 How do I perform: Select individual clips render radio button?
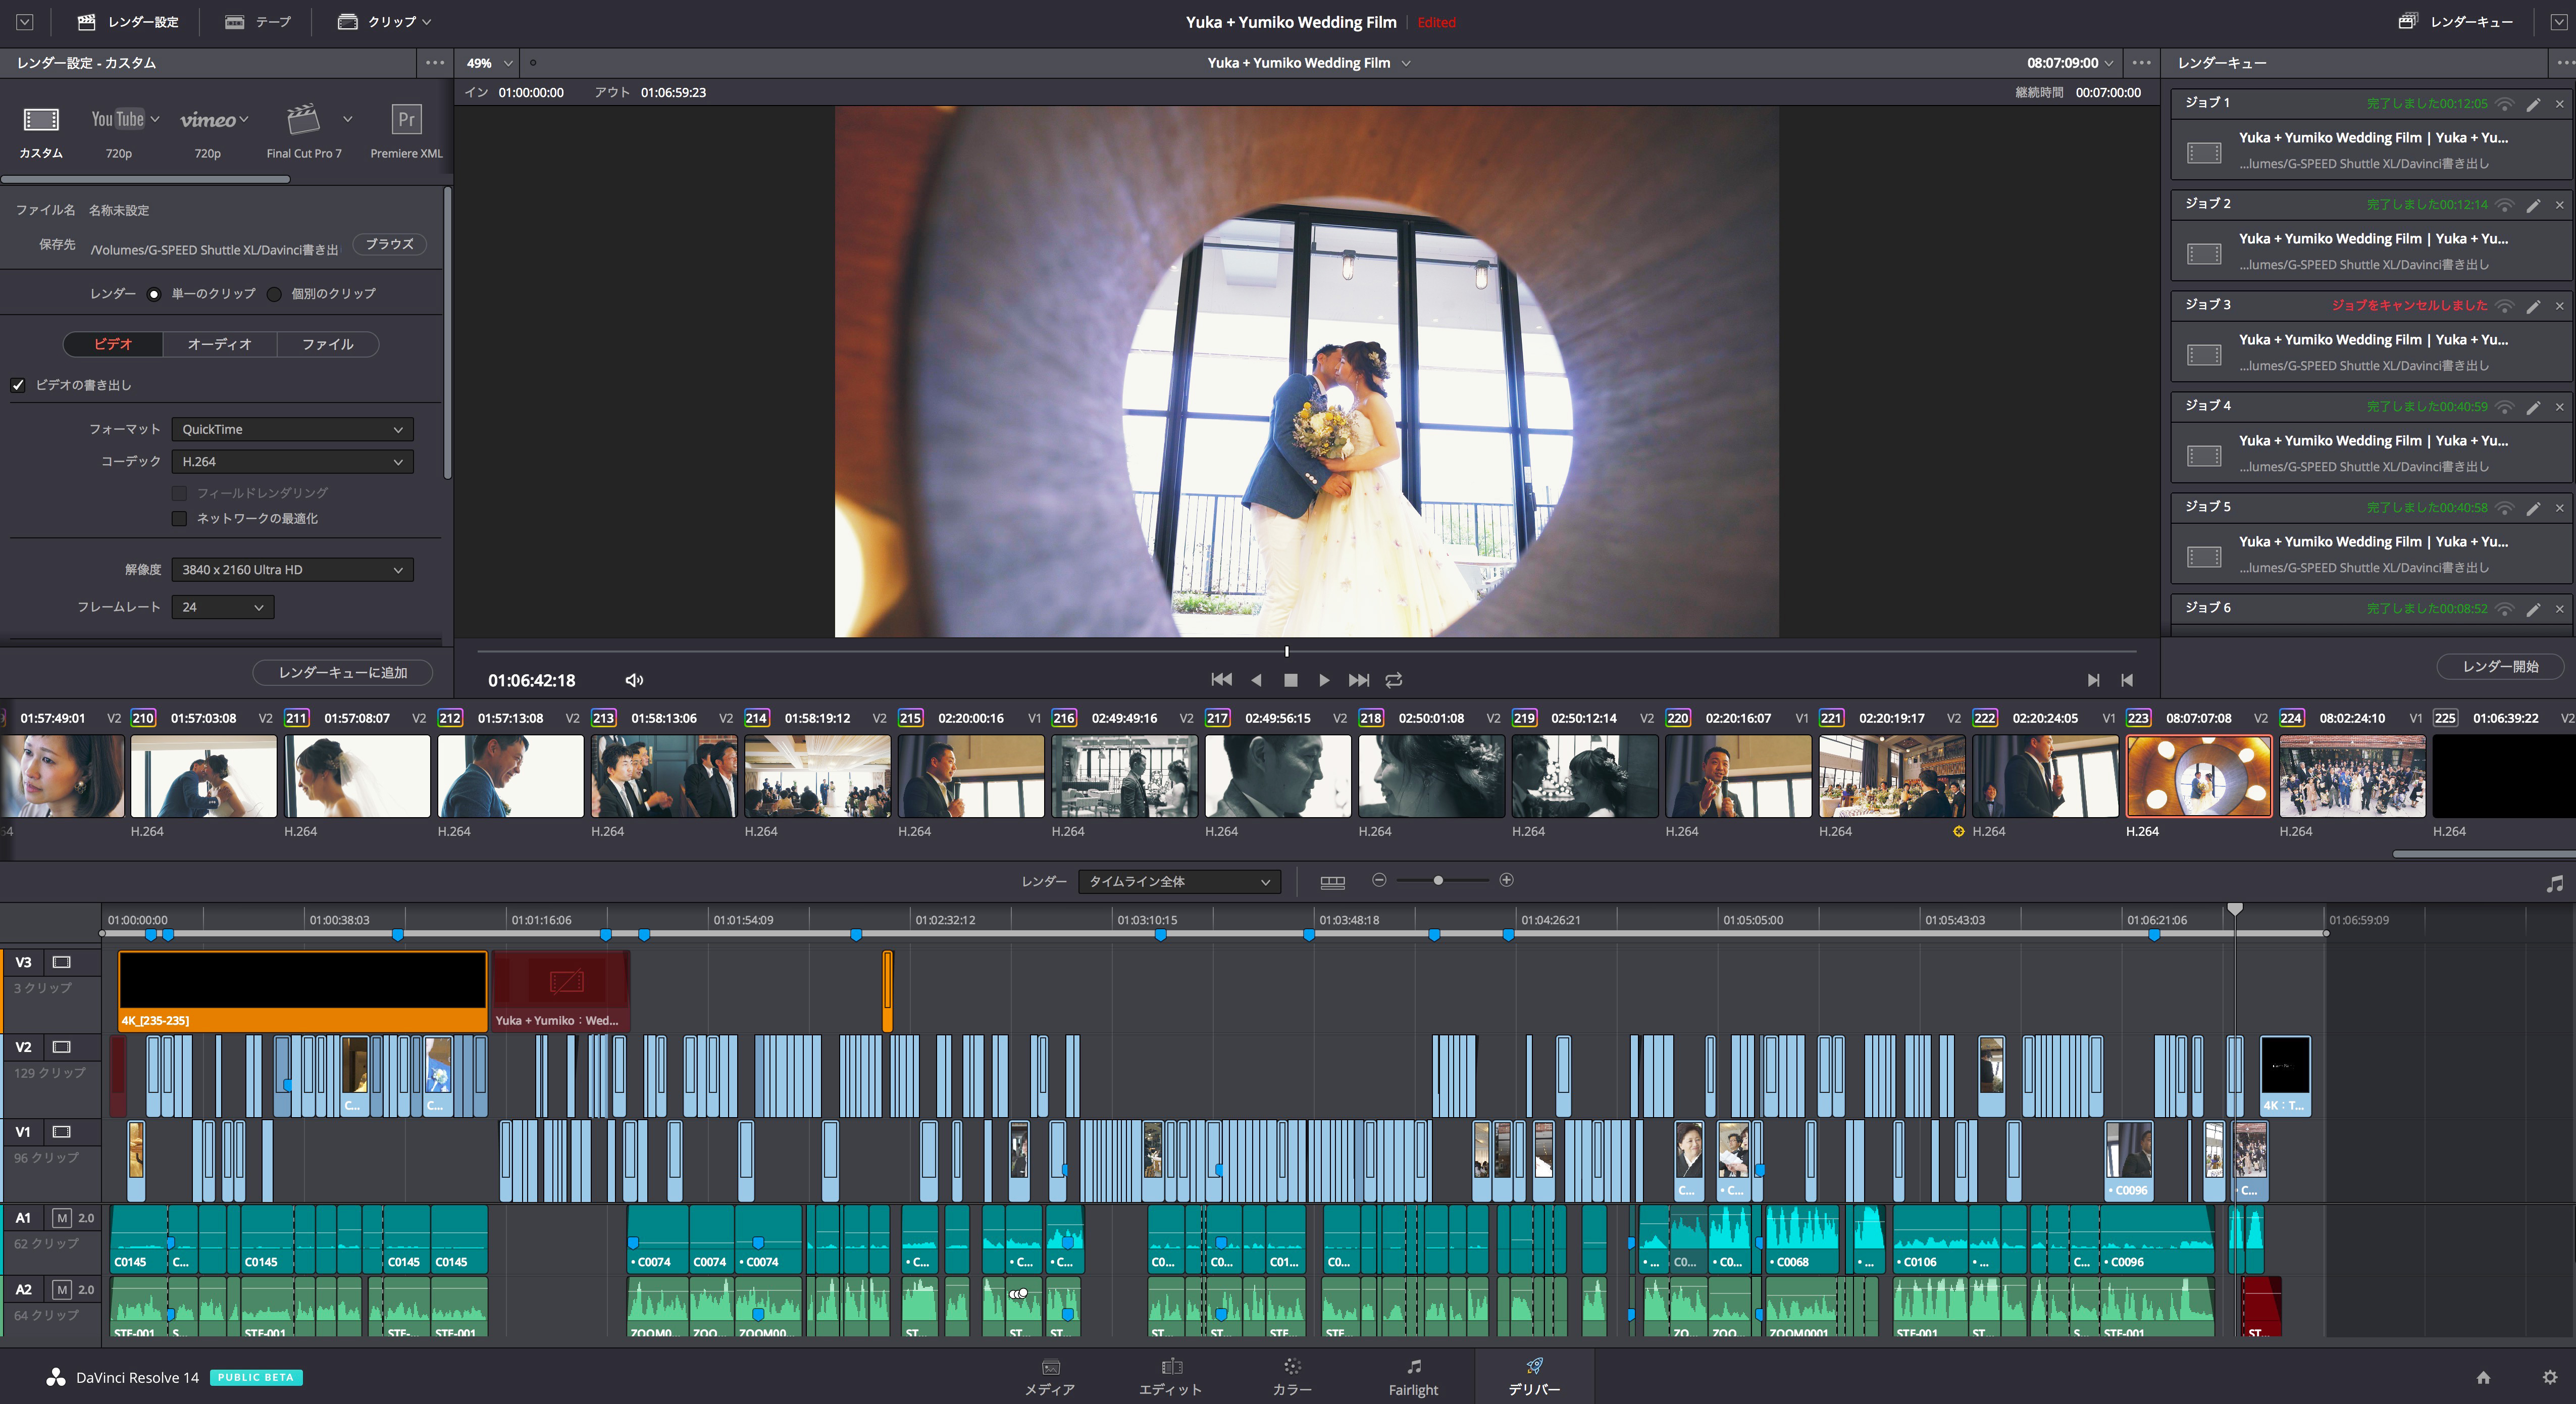pos(274,294)
